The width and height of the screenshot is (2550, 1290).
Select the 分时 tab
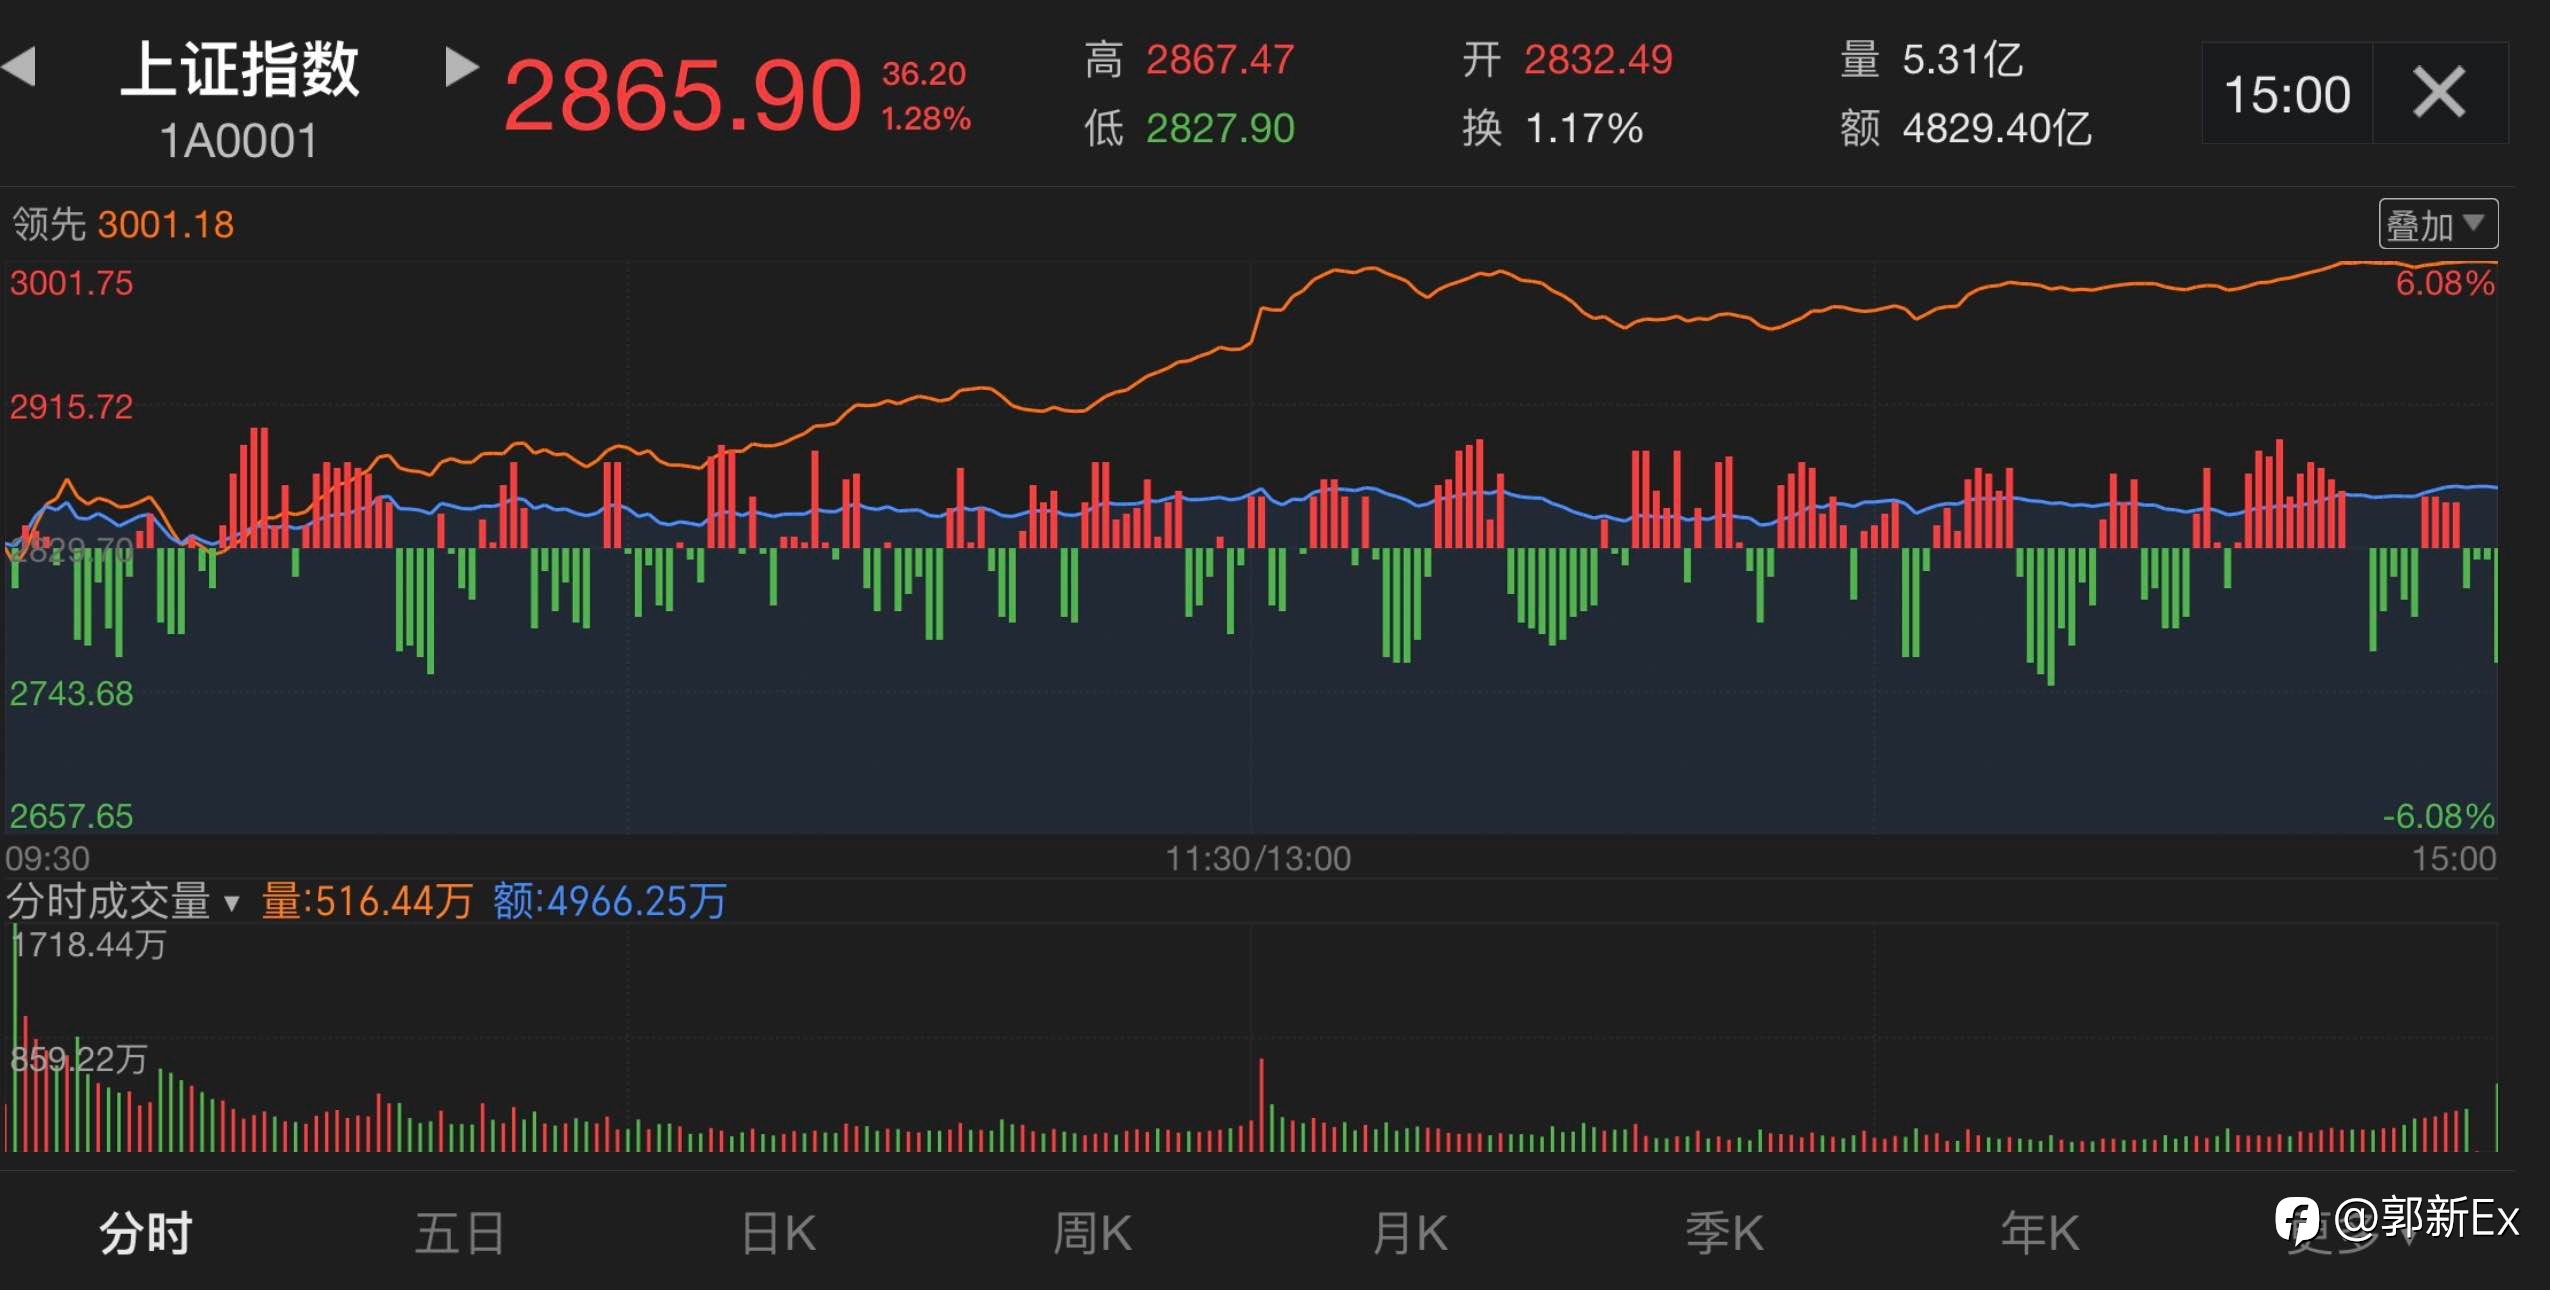pos(146,1232)
